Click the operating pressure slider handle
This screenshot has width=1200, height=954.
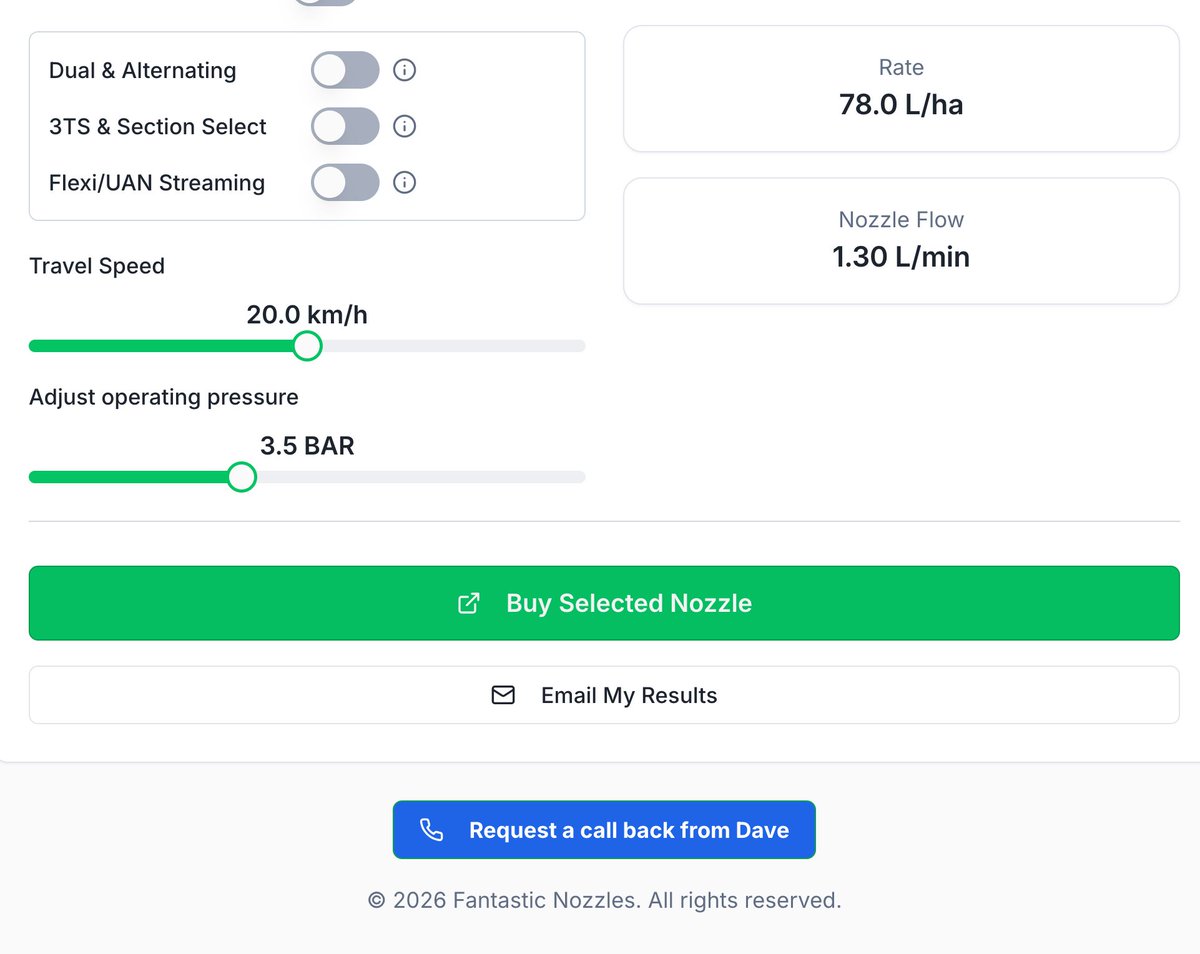click(x=241, y=477)
